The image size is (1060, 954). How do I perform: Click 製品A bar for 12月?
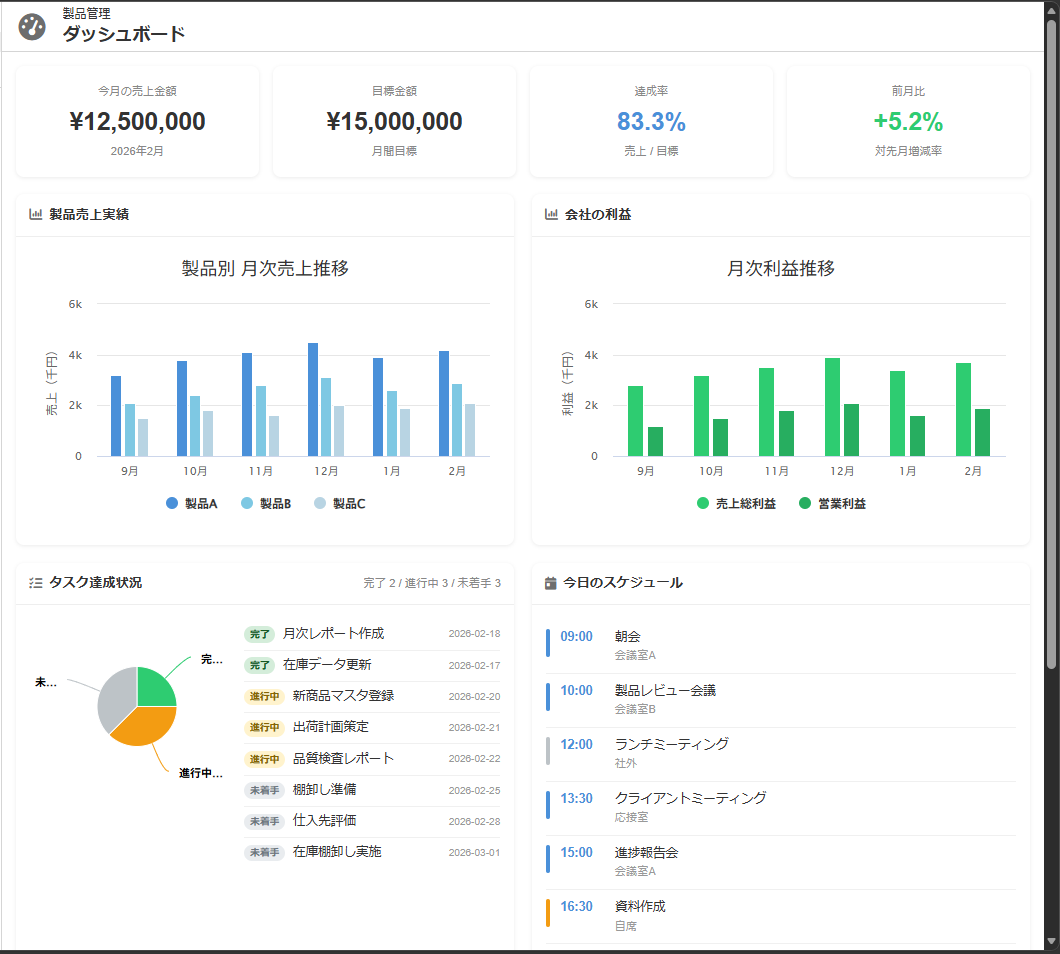[x=313, y=400]
